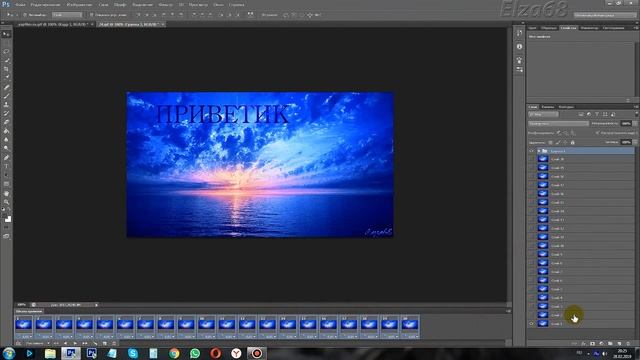The image size is (640, 360).
Task: Open the Фильтр menu
Action: tap(165, 4)
